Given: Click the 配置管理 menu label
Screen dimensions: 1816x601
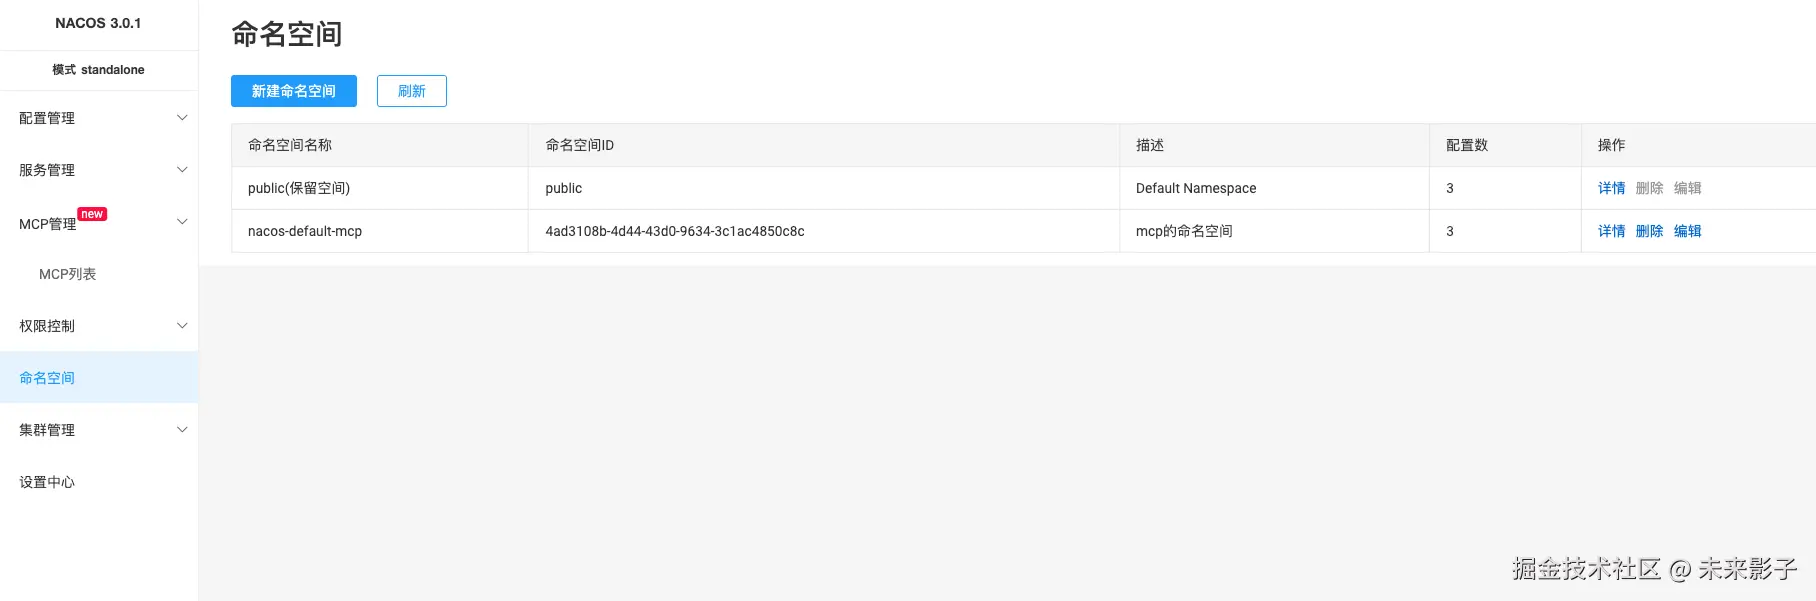Looking at the screenshot, I should point(47,118).
